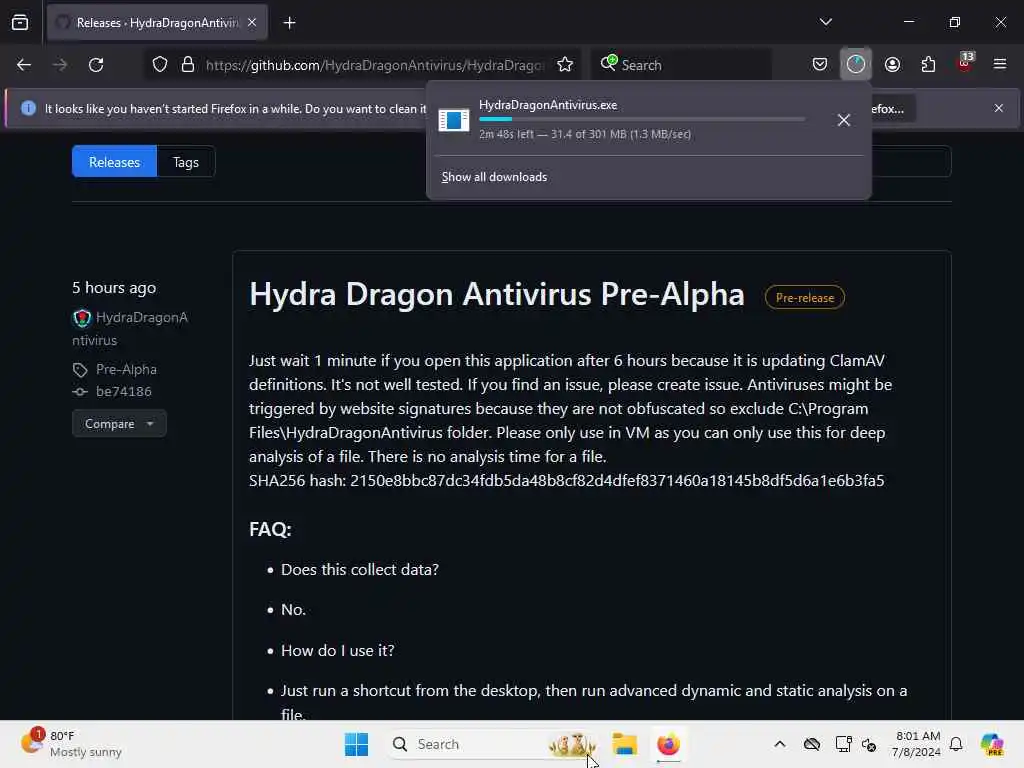Click the taskbar Search box
Screen dimensions: 1024x768
[491, 744]
